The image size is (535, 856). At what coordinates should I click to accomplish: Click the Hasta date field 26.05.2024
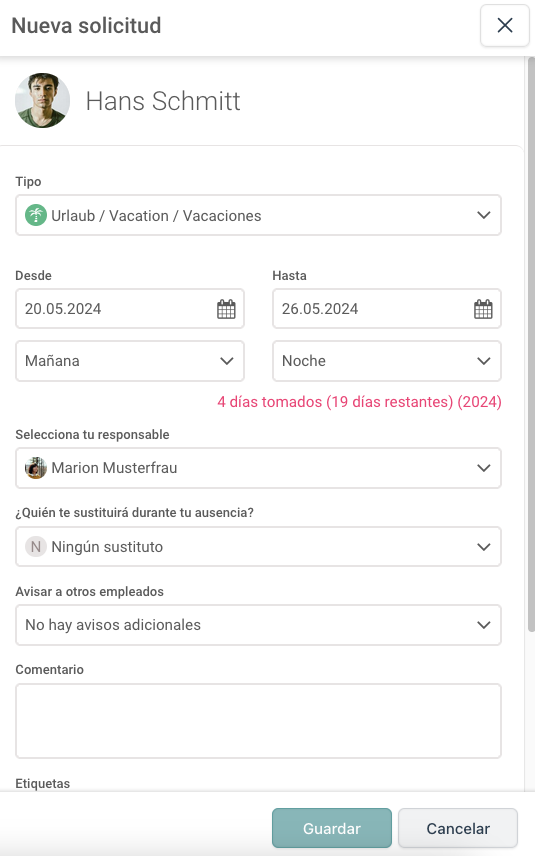[387, 309]
